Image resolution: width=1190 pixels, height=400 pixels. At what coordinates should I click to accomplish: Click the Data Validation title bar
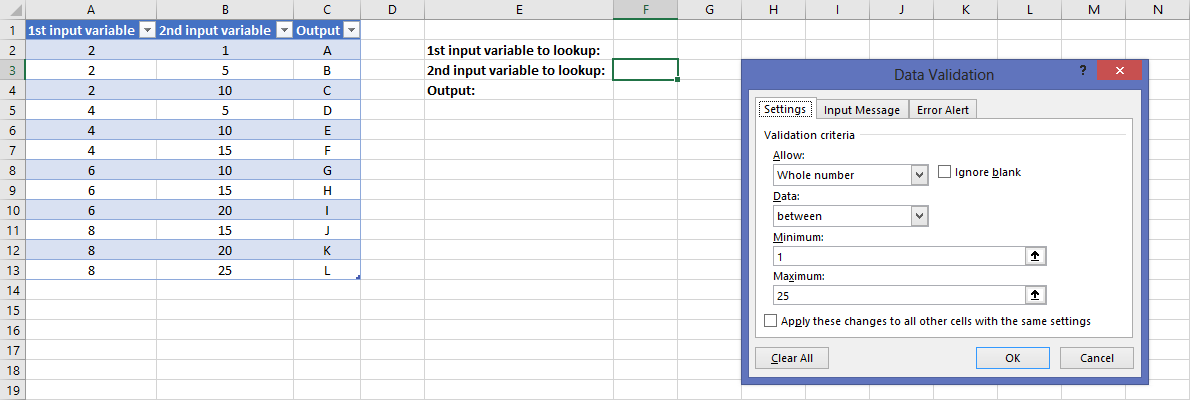click(943, 74)
